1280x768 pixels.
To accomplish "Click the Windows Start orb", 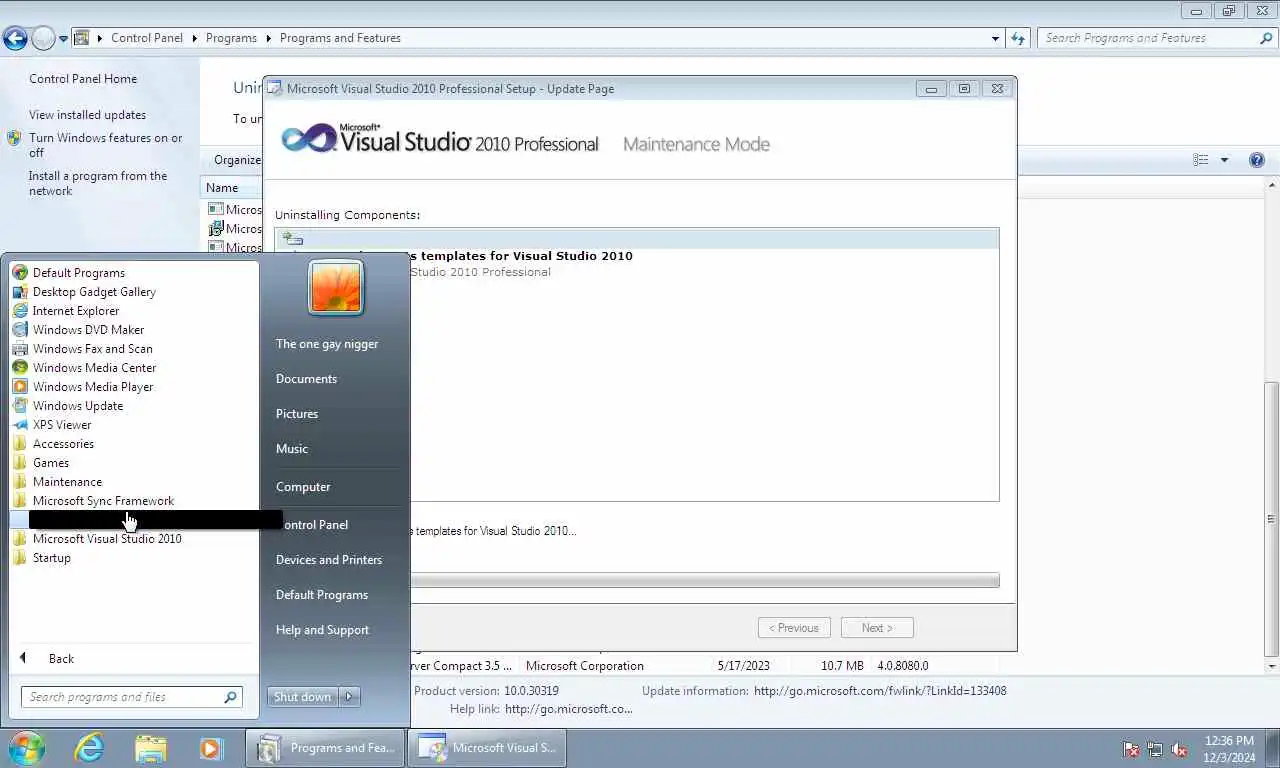I will tap(27, 748).
